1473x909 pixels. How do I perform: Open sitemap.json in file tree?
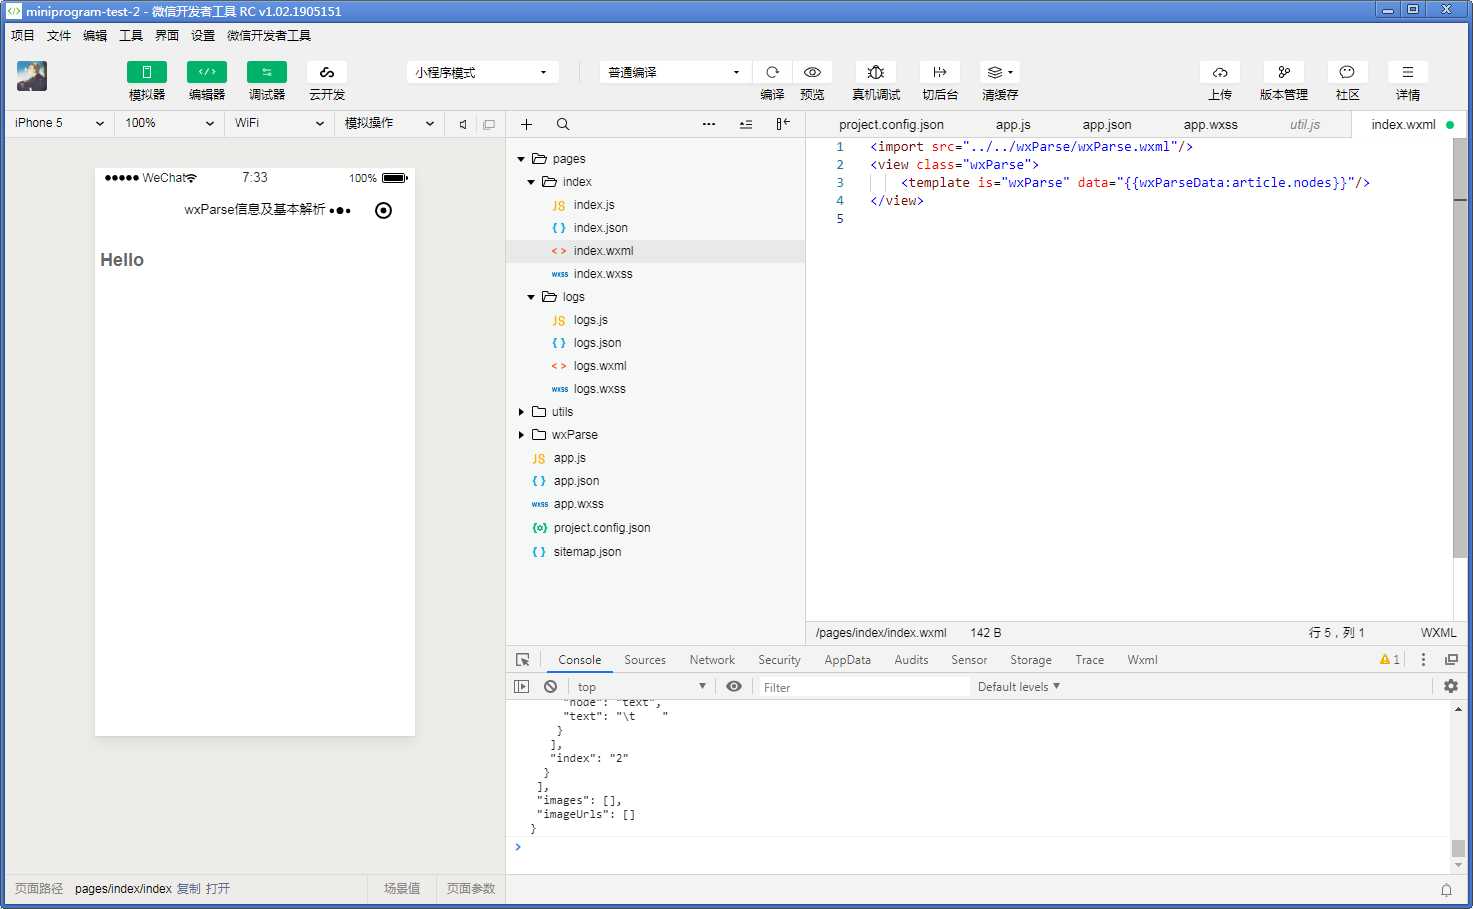click(587, 552)
